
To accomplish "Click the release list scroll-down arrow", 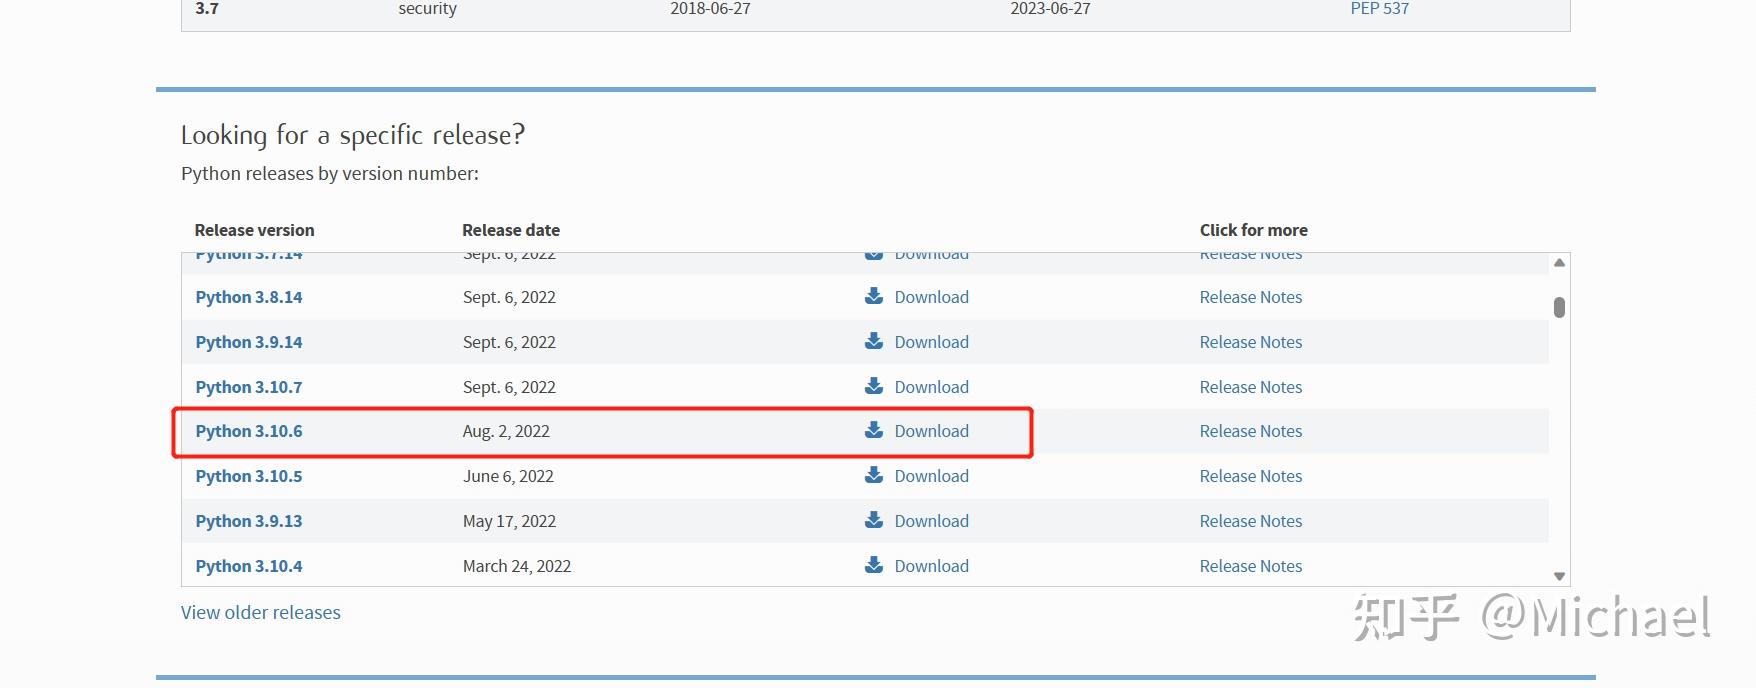I will click(x=1559, y=576).
